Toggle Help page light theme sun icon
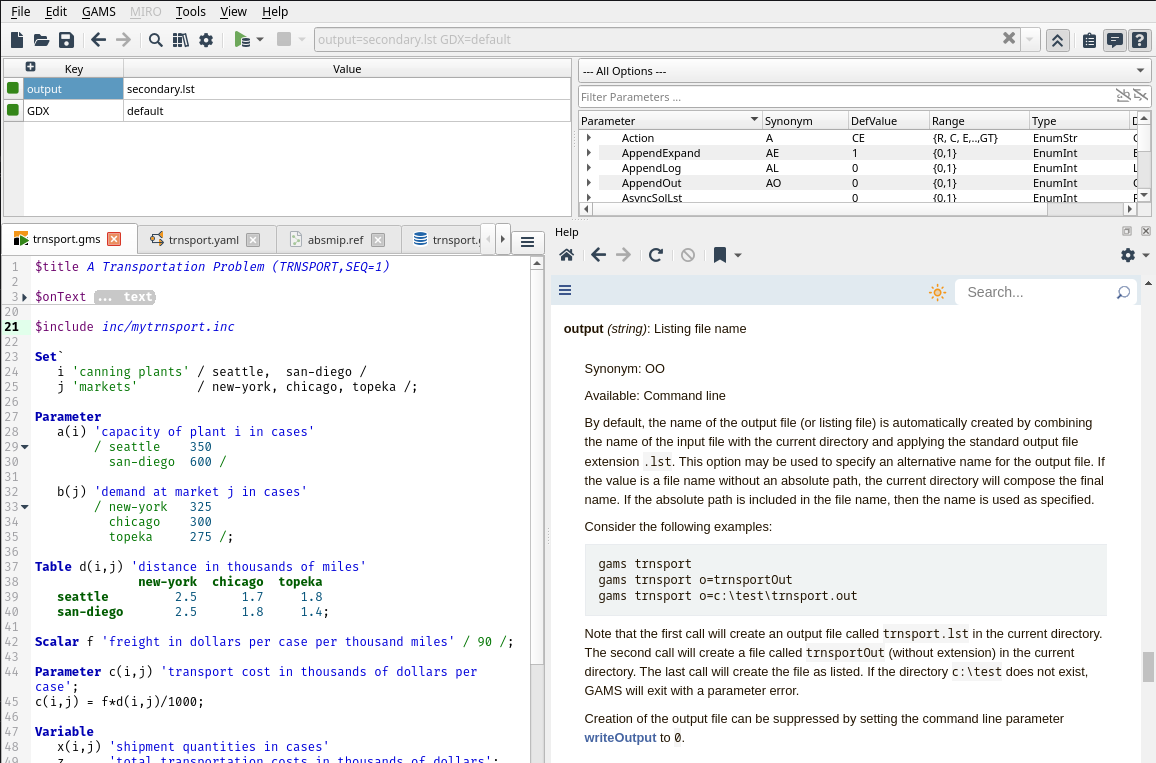Image resolution: width=1156 pixels, height=763 pixels. pos(937,292)
